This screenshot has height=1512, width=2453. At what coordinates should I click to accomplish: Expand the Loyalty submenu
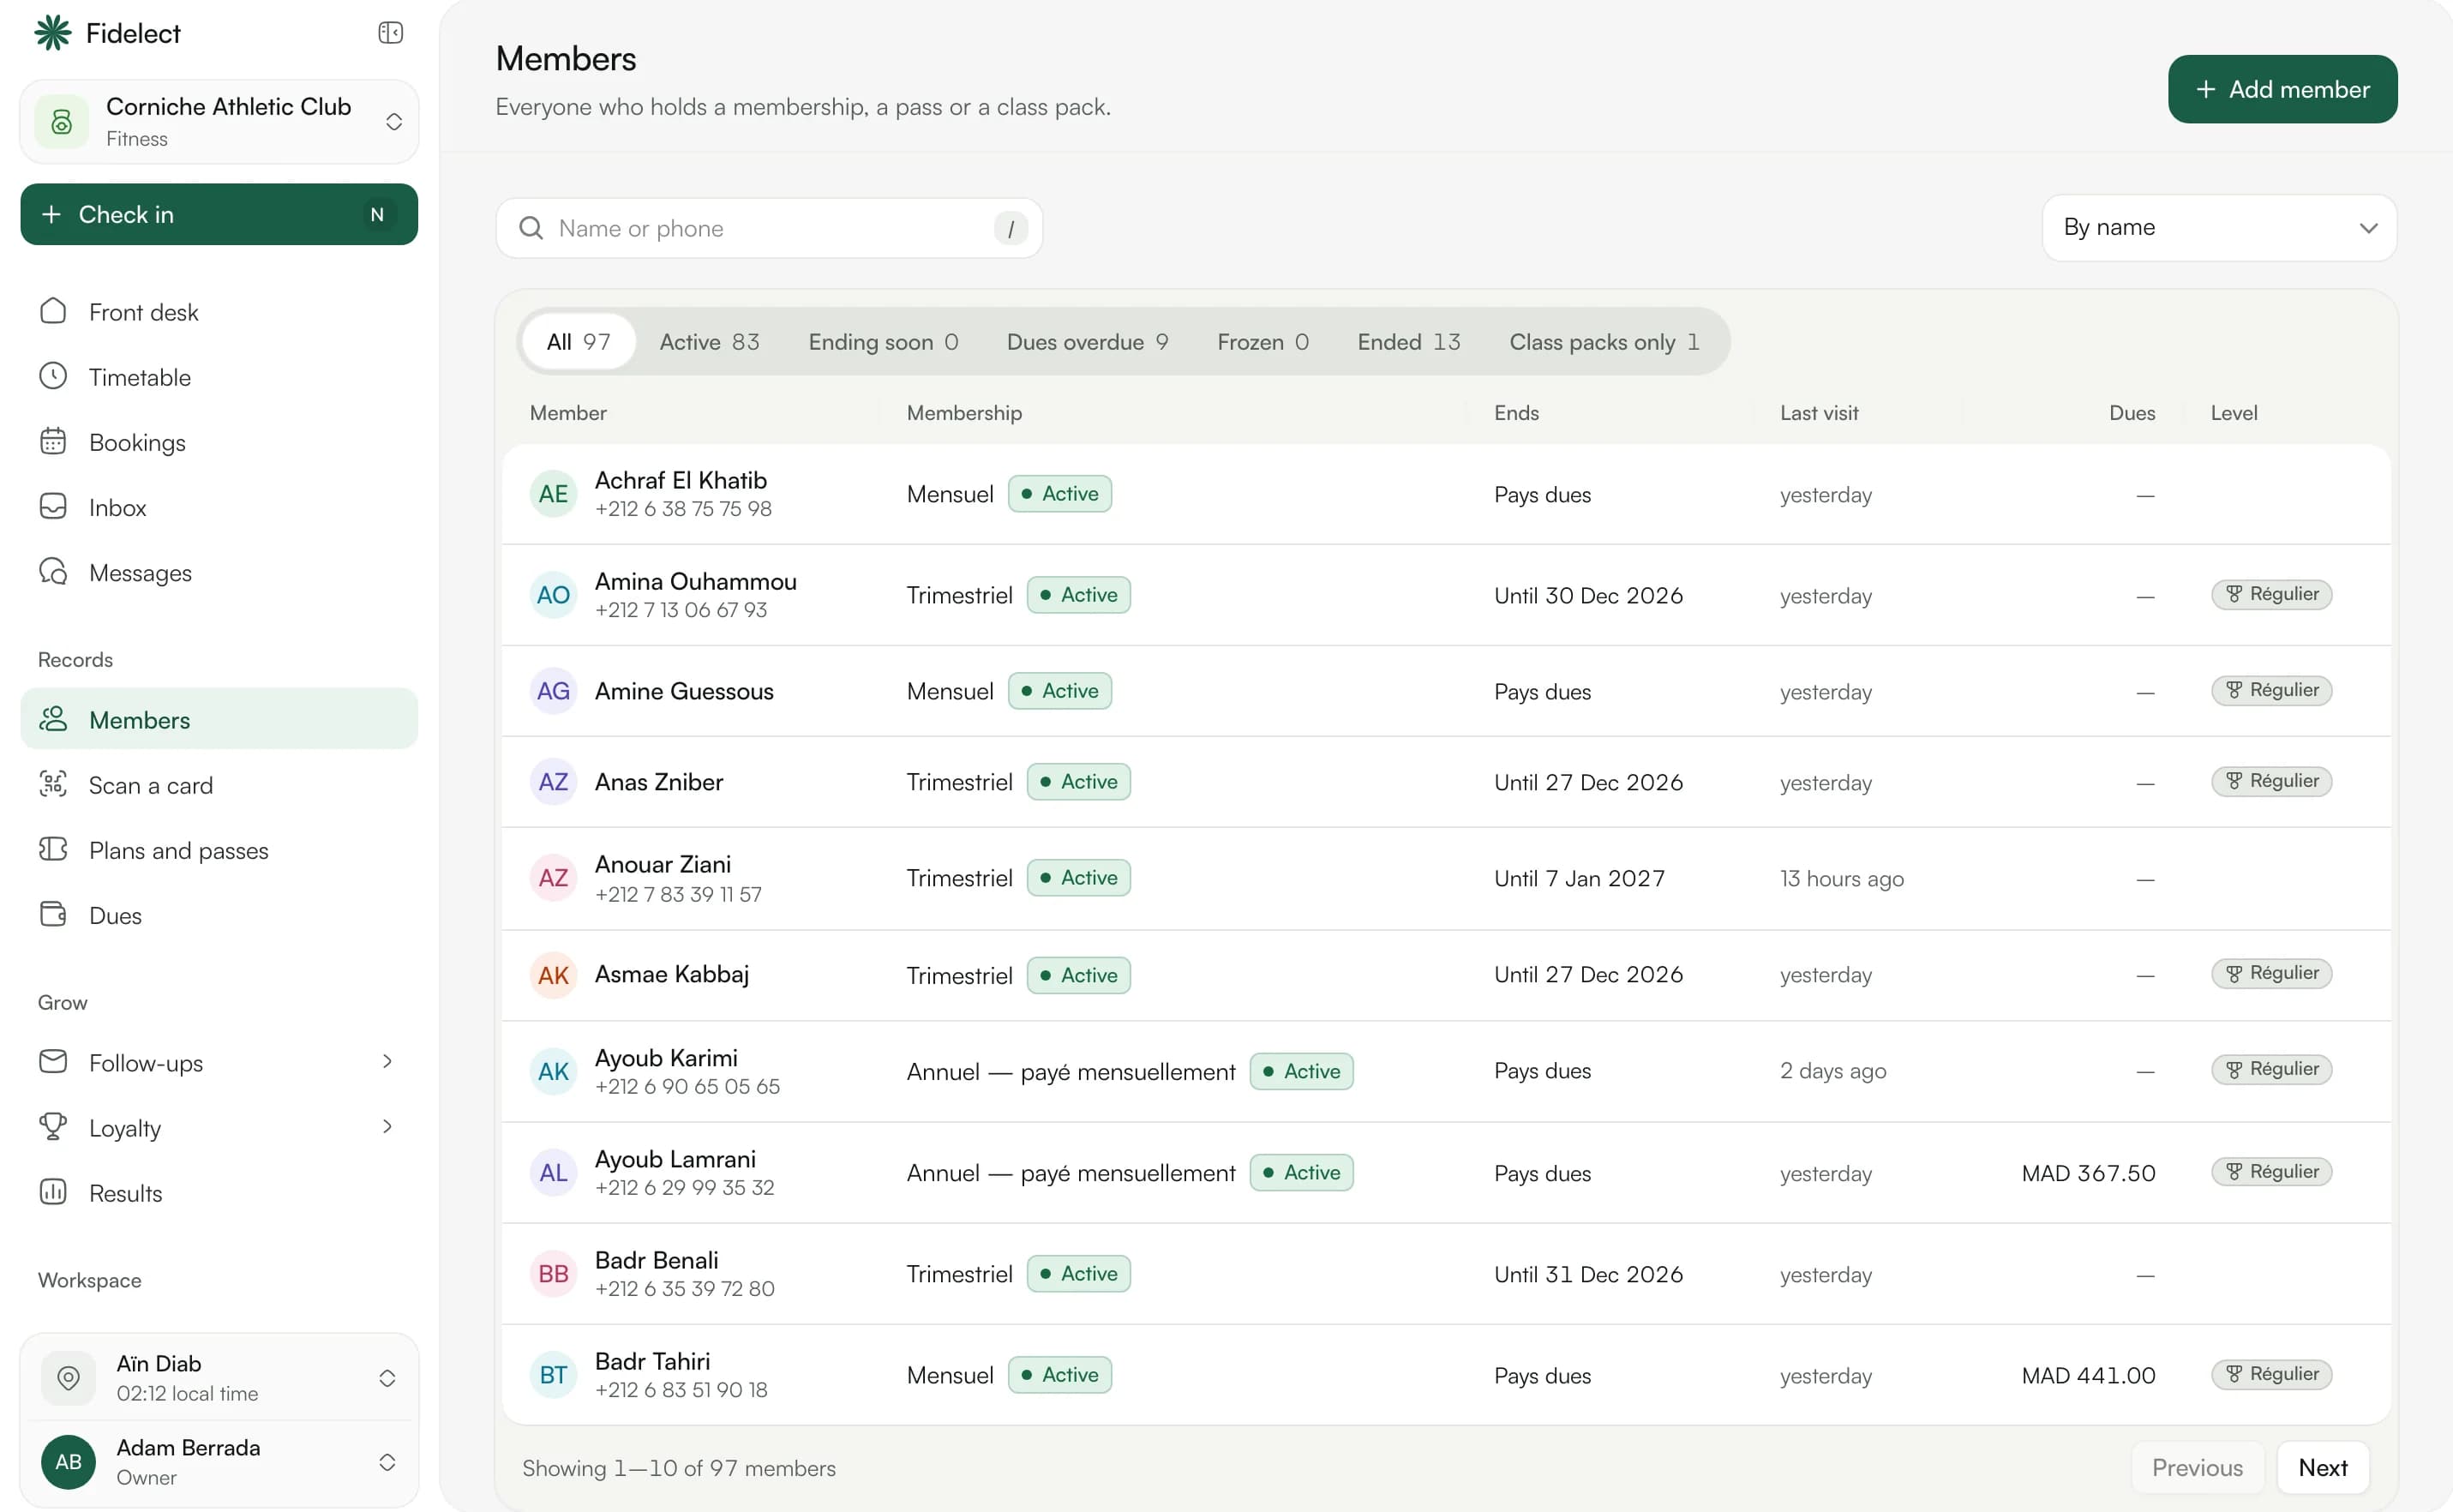coord(387,1127)
